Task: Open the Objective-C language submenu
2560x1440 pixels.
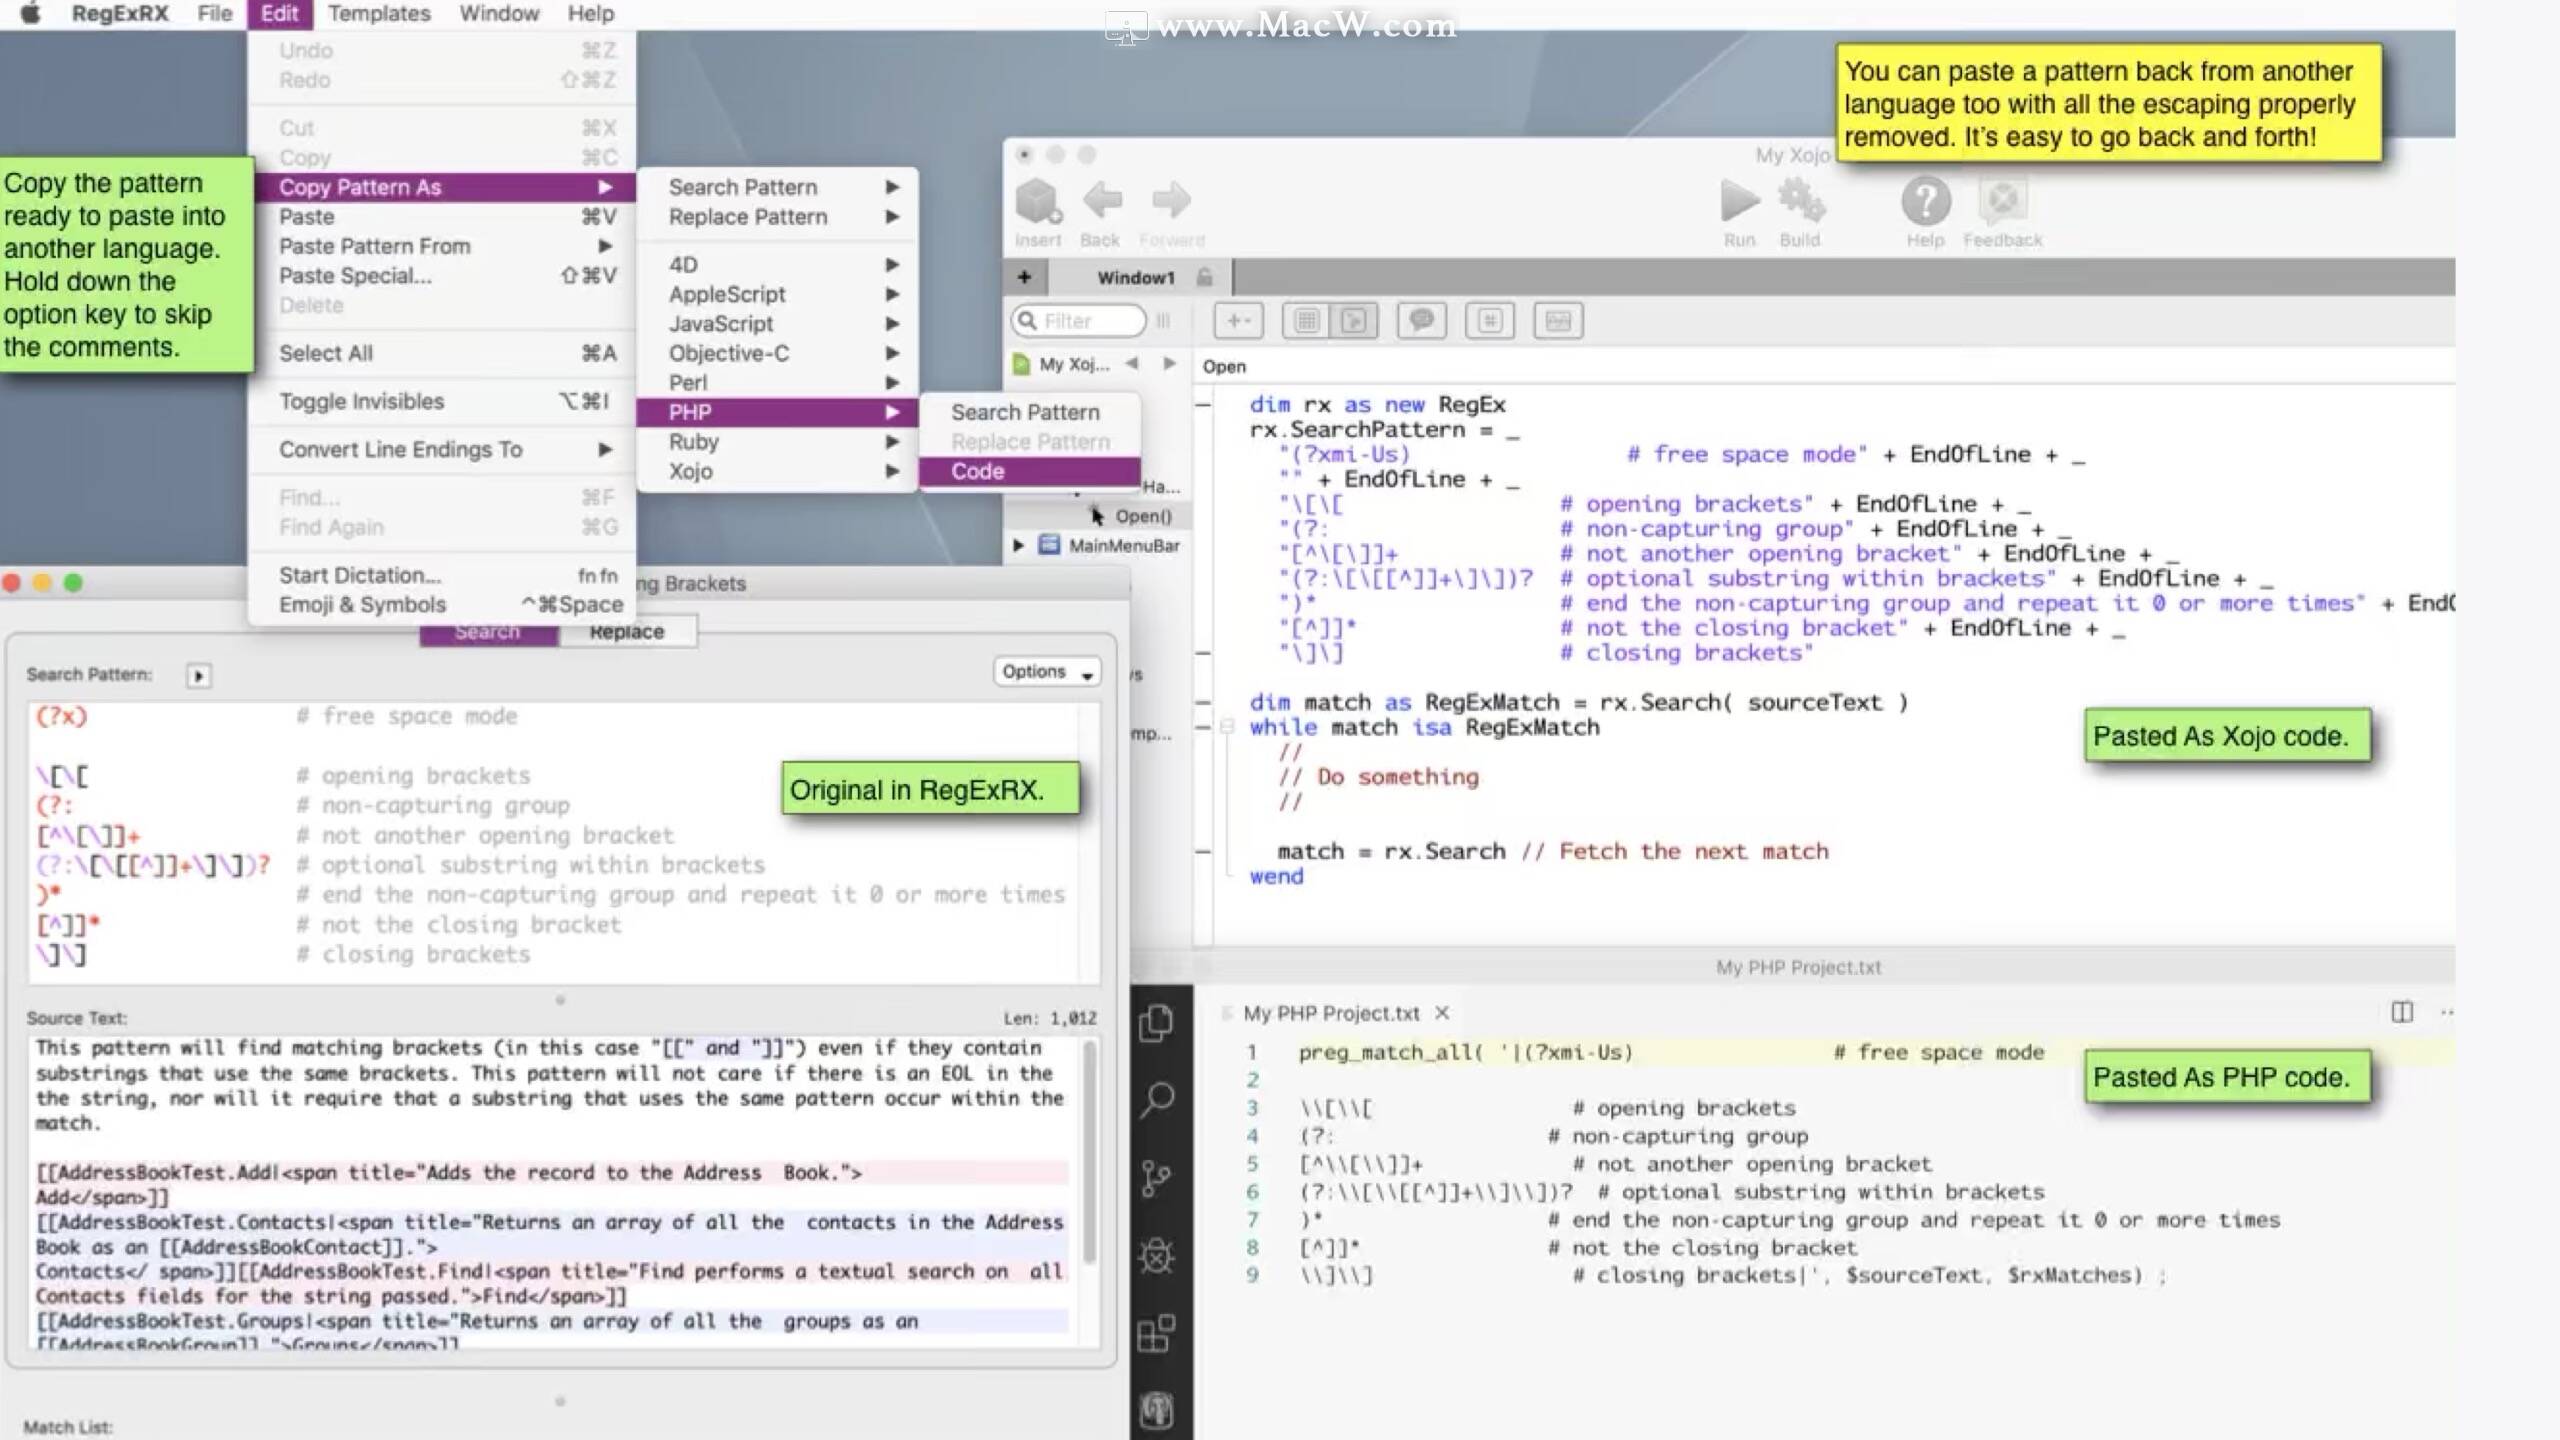Action: (777, 353)
